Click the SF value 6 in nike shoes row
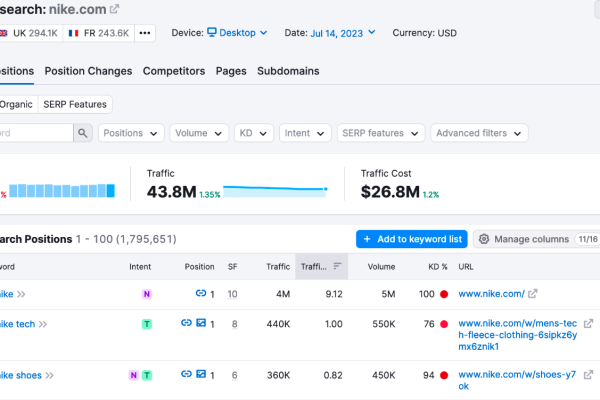The image size is (600, 400). tap(235, 375)
